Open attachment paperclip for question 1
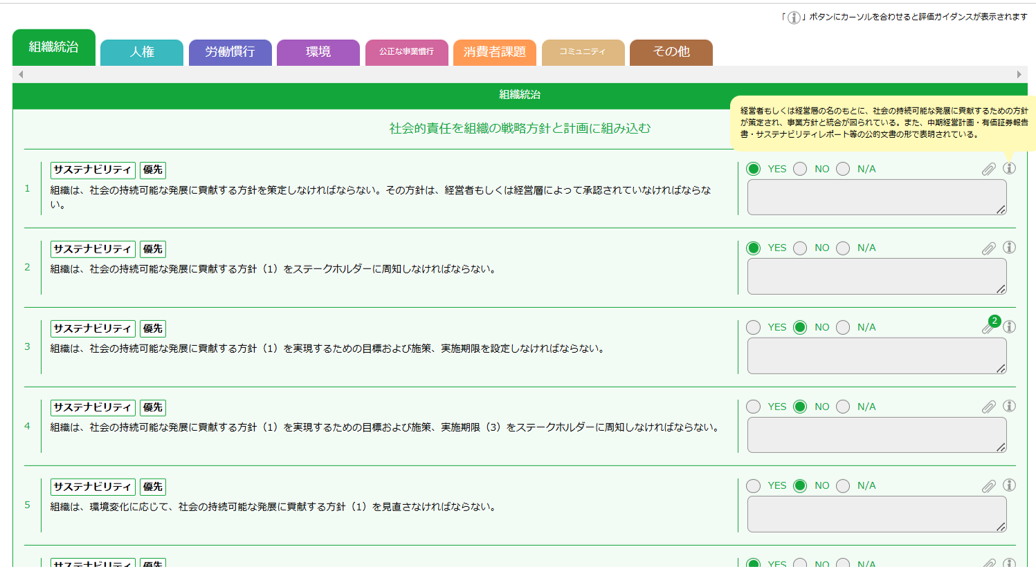 coord(988,169)
